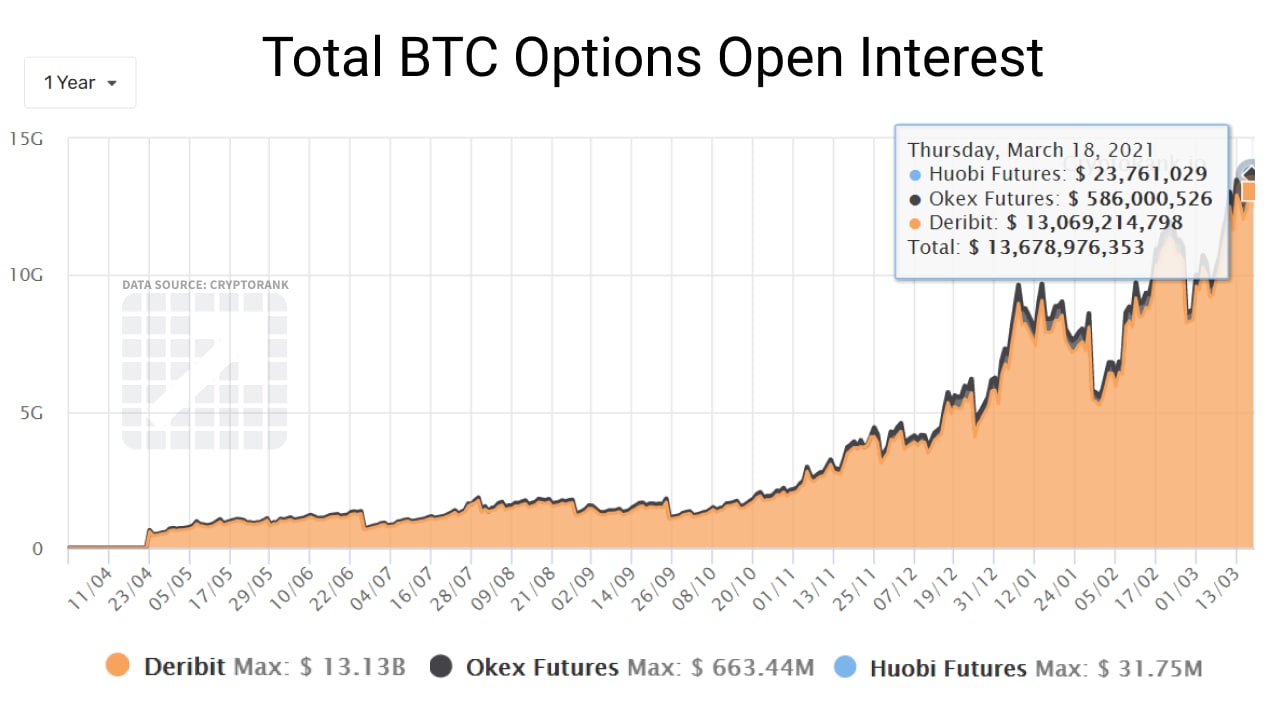Click the dropdown arrow beside 1 Year
The width and height of the screenshot is (1280, 720).
coord(112,84)
